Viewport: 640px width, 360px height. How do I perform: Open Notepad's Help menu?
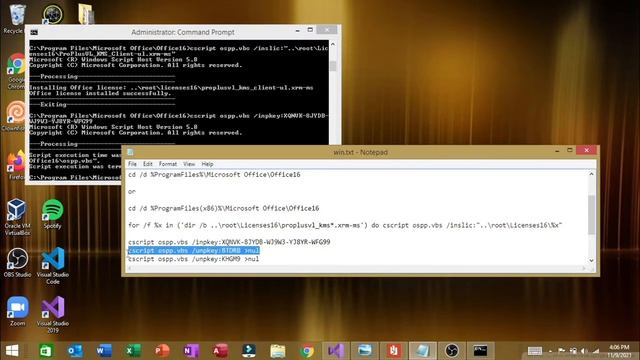(x=207, y=164)
